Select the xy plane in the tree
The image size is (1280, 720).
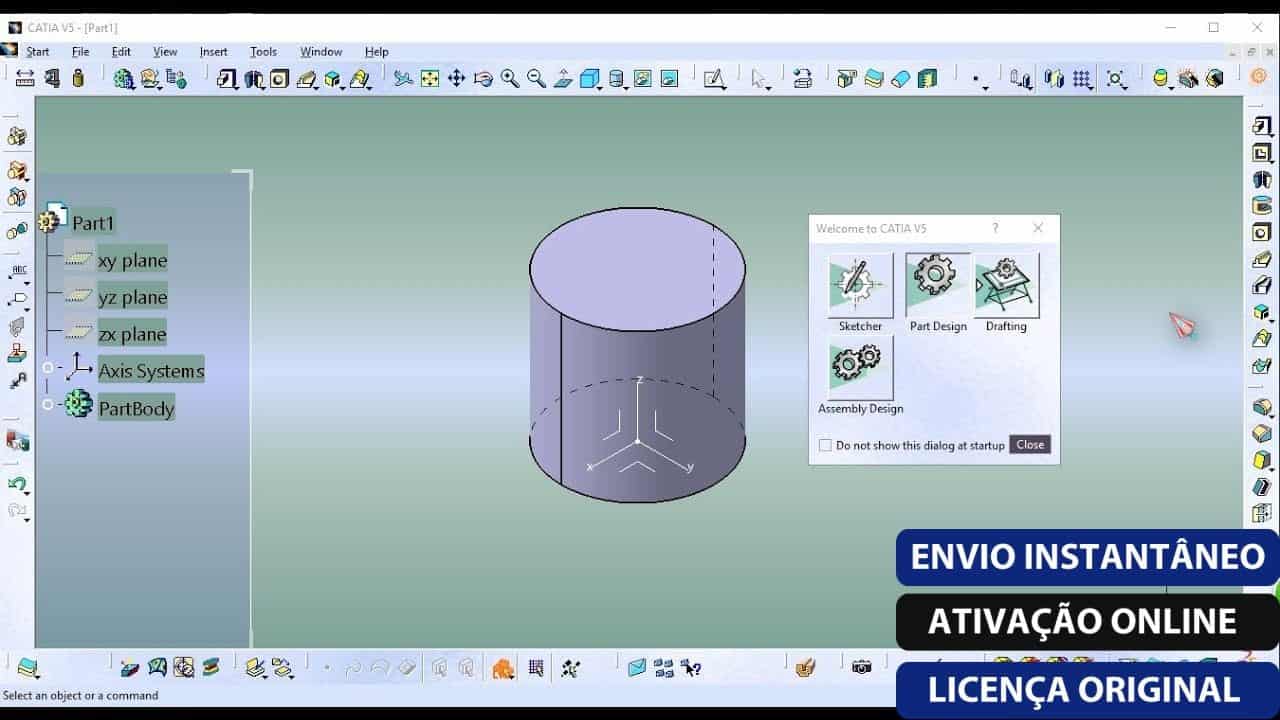click(x=132, y=260)
